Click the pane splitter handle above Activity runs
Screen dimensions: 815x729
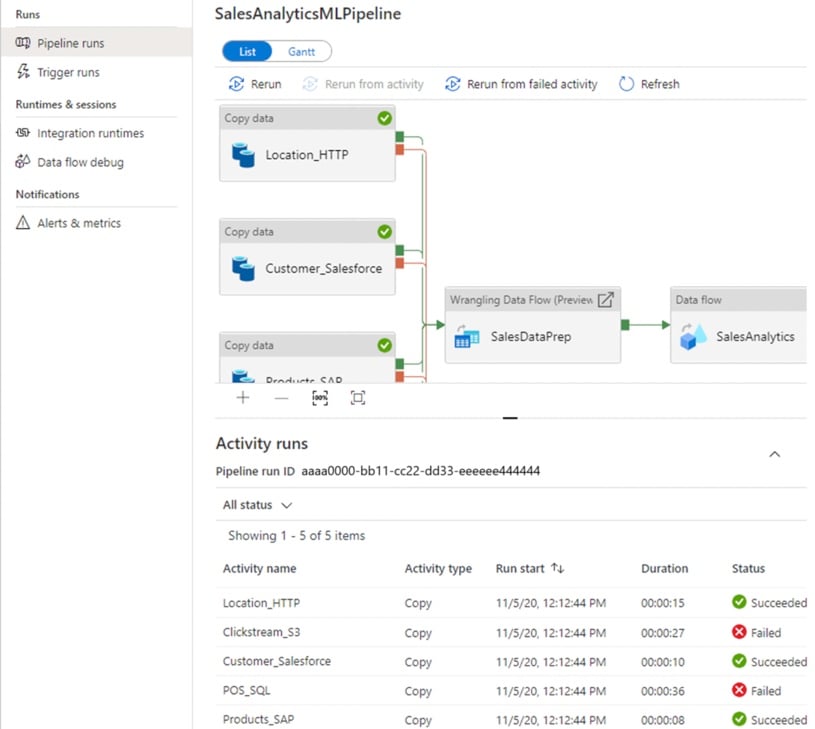(x=510, y=418)
